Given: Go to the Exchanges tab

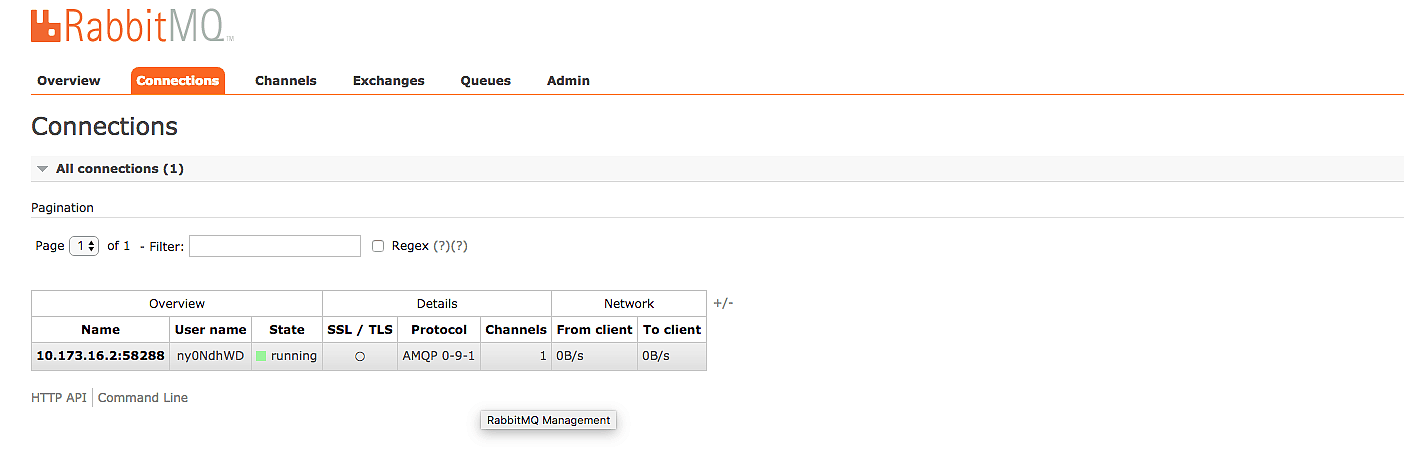Looking at the screenshot, I should [x=389, y=81].
